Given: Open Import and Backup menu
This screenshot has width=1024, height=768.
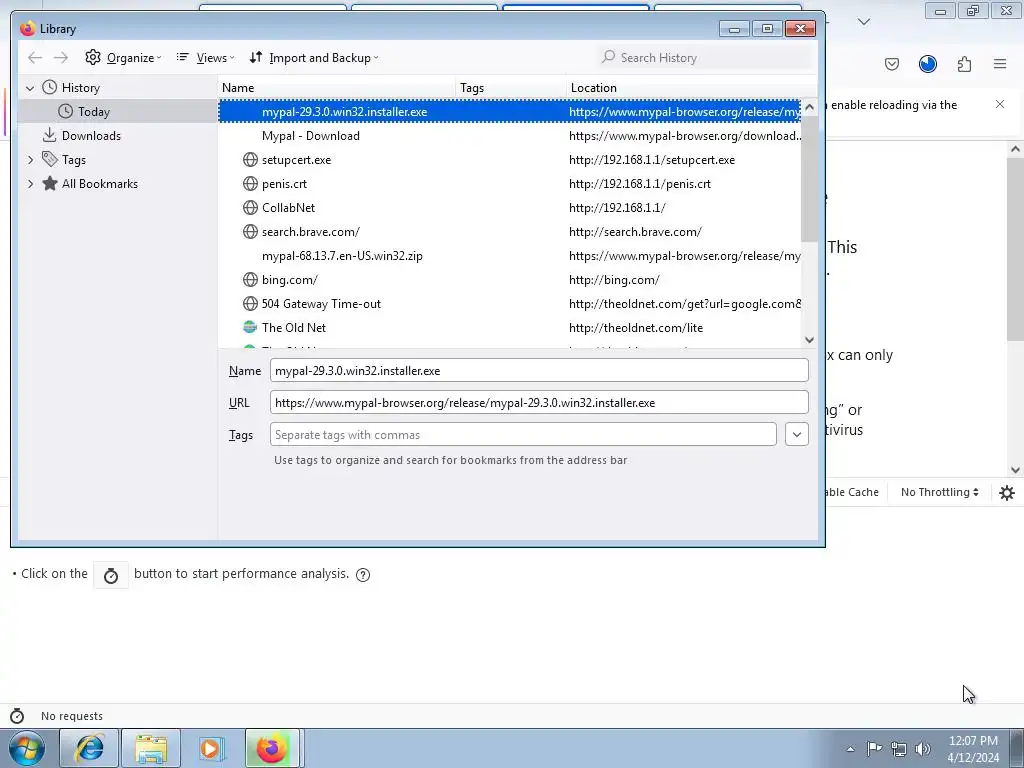Looking at the screenshot, I should pyautogui.click(x=313, y=57).
